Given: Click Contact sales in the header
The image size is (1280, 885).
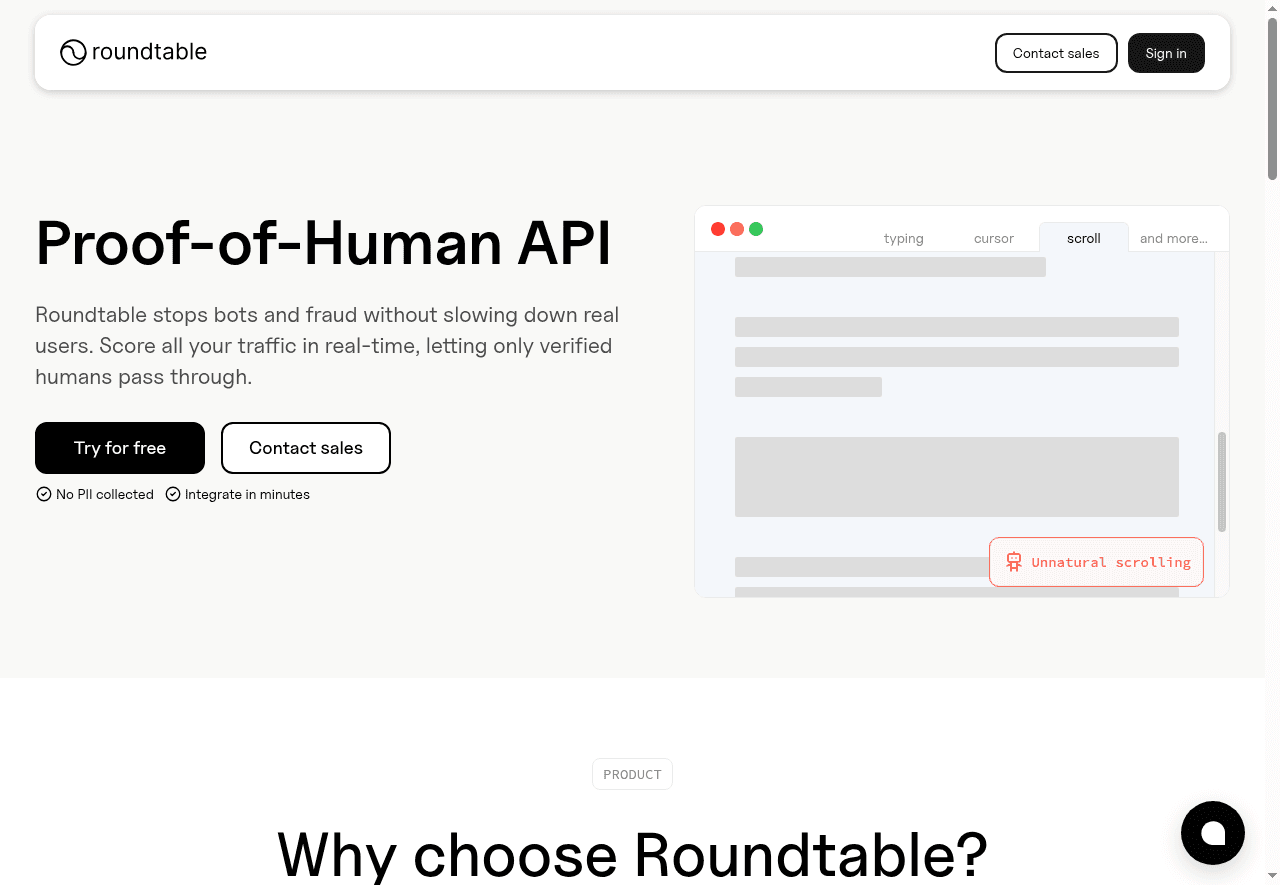Looking at the screenshot, I should 1056,53.
